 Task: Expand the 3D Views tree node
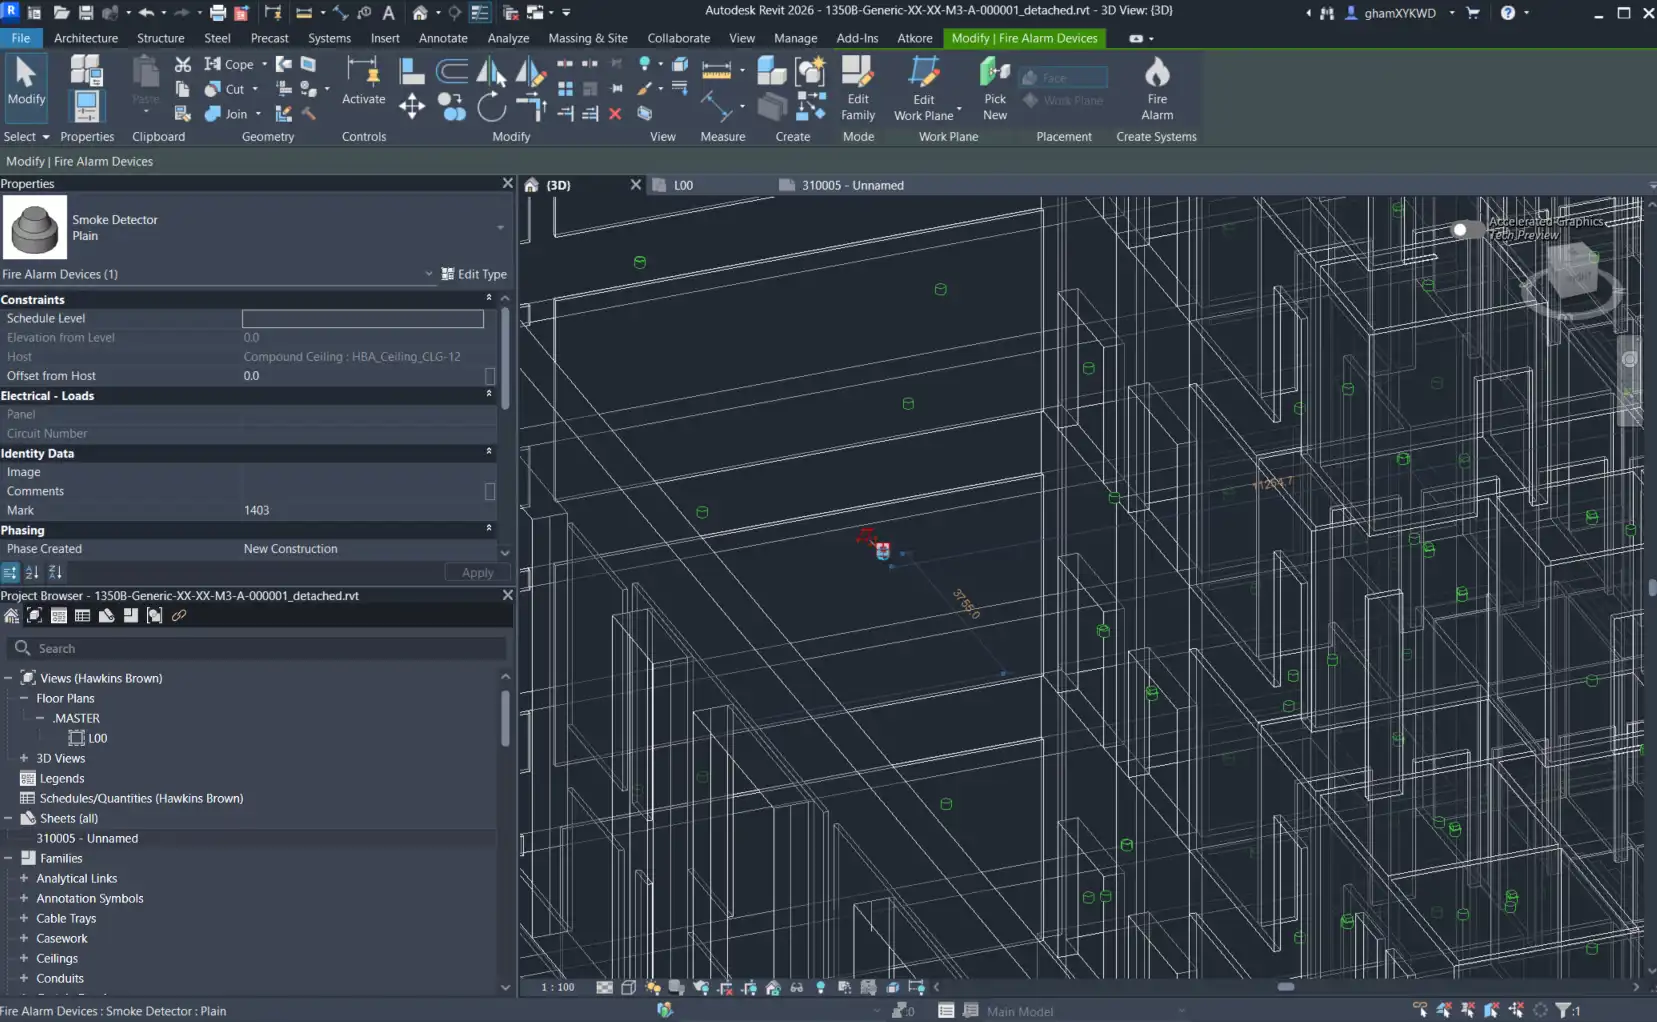click(x=24, y=758)
